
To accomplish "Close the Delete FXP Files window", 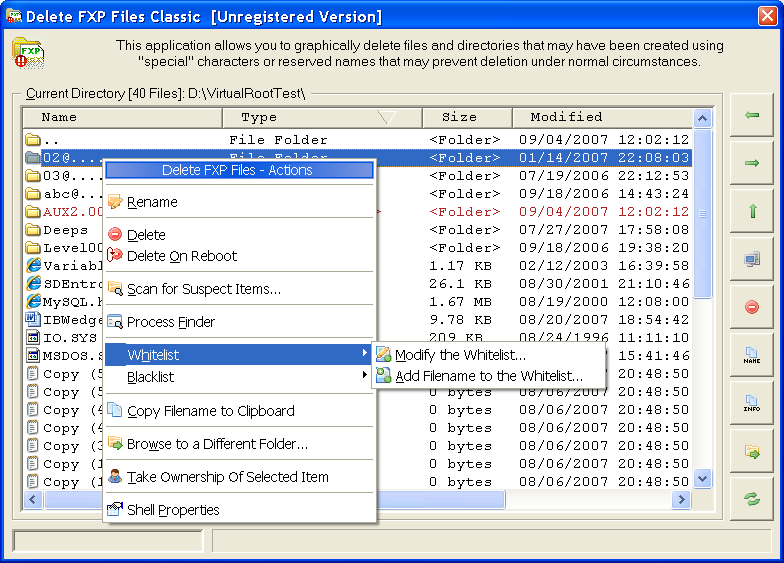I will pos(768,16).
